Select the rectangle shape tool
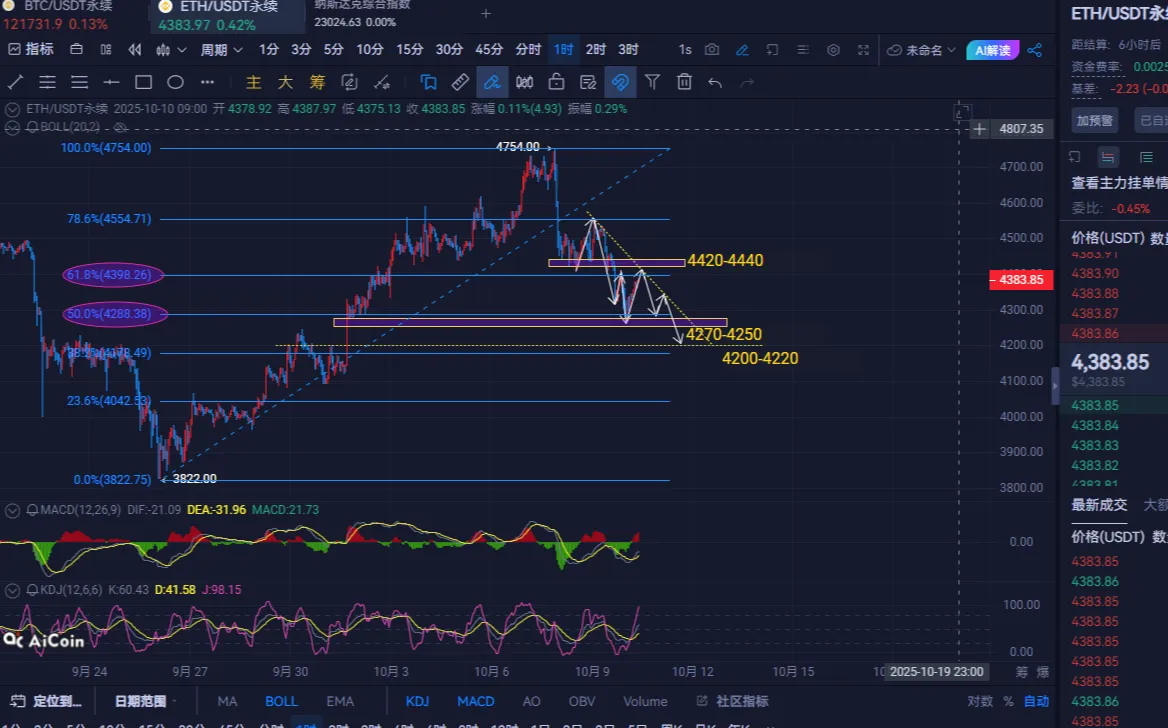The height and width of the screenshot is (728, 1168). coord(143,82)
